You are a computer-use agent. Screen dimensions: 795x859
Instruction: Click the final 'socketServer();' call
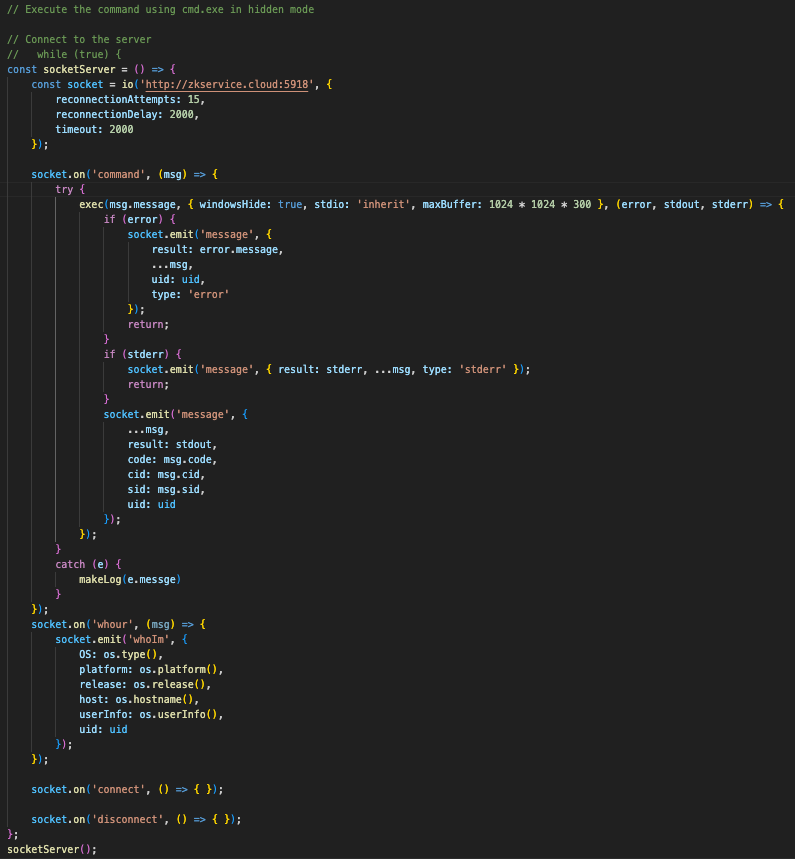(52, 849)
